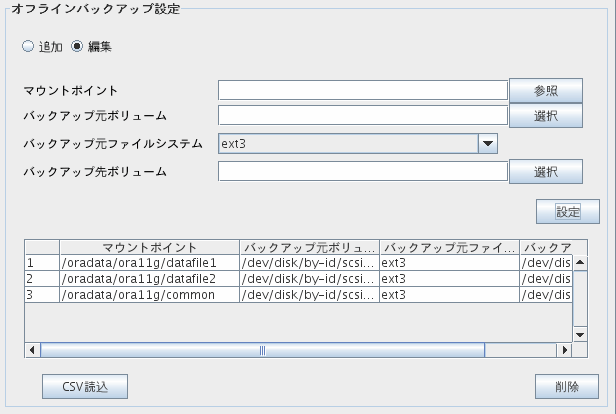The width and height of the screenshot is (616, 414).
Task: Click horizontal scrollbar right arrow
Action: 565,350
